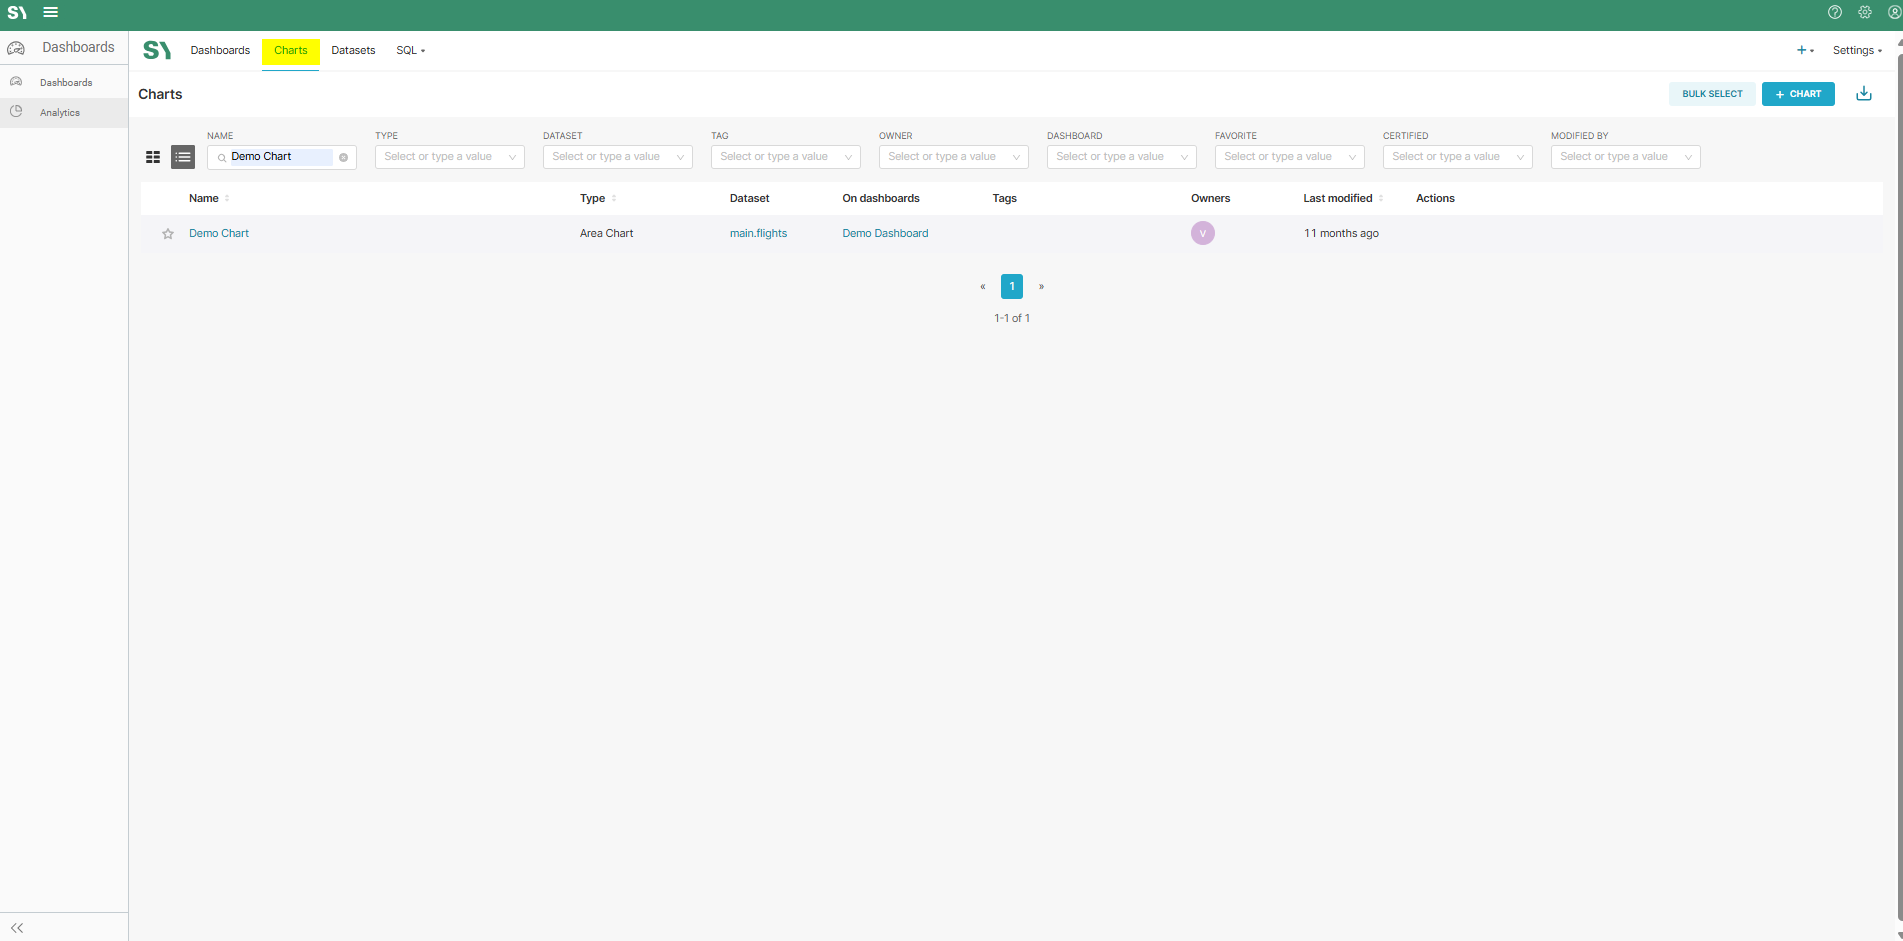Viewport: 1903px width, 941px height.
Task: Open the hamburger menu in top bar
Action: [x=50, y=13]
